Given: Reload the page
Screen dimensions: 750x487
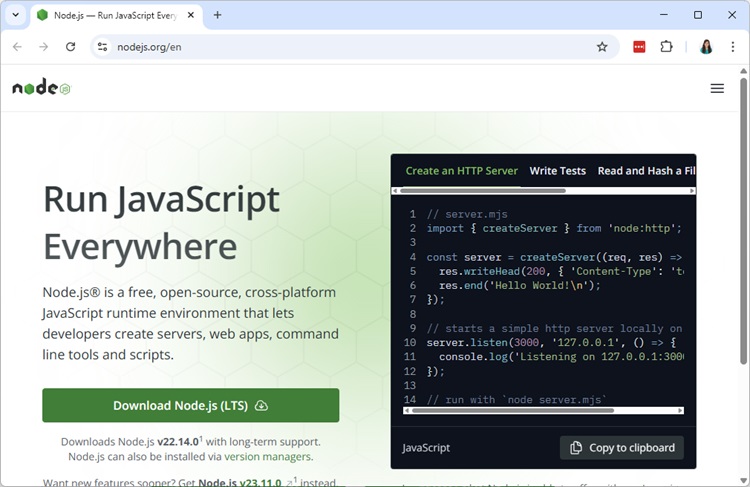Looking at the screenshot, I should pyautogui.click(x=70, y=47).
